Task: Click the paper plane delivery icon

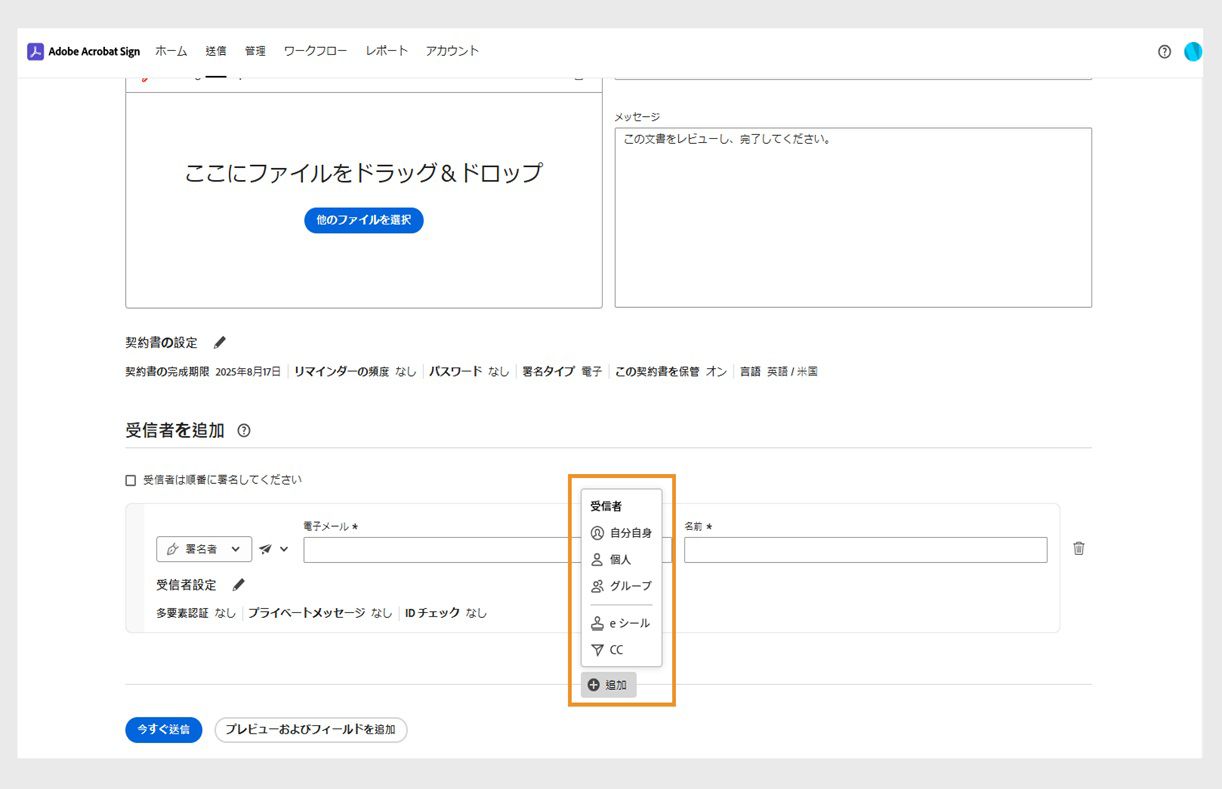Action: coord(266,548)
